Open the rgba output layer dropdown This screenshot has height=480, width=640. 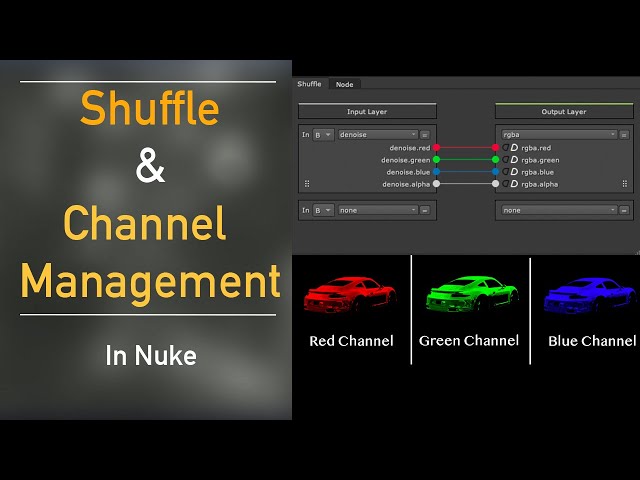coord(559,135)
